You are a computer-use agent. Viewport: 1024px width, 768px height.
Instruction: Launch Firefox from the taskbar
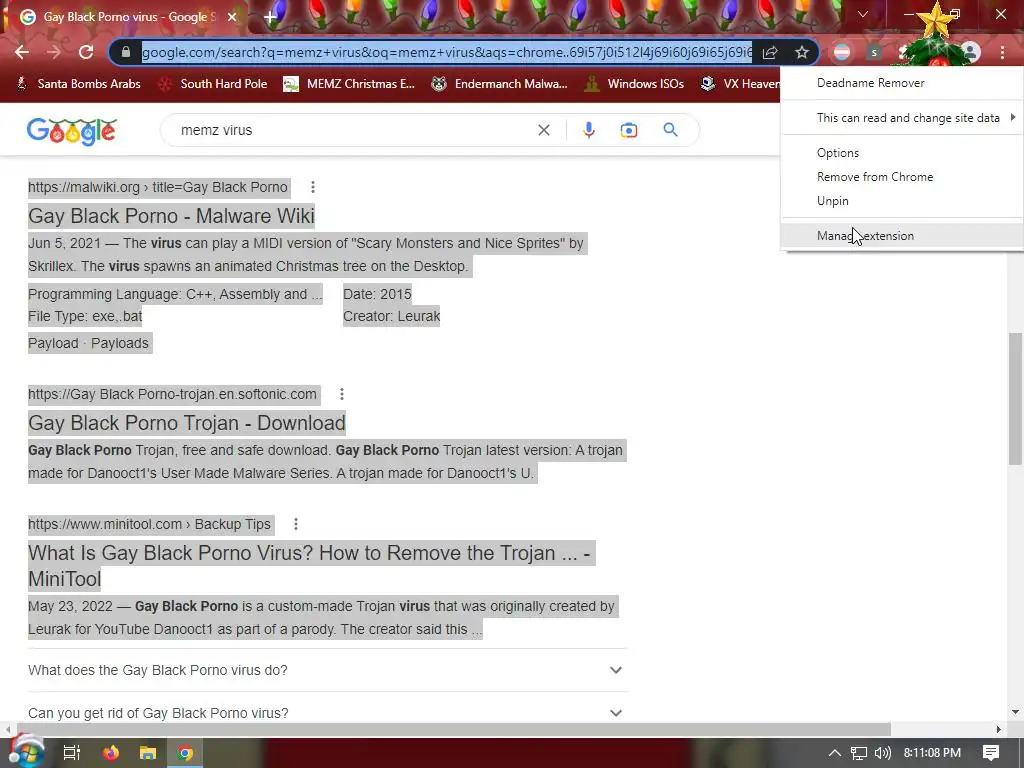pyautogui.click(x=111, y=753)
